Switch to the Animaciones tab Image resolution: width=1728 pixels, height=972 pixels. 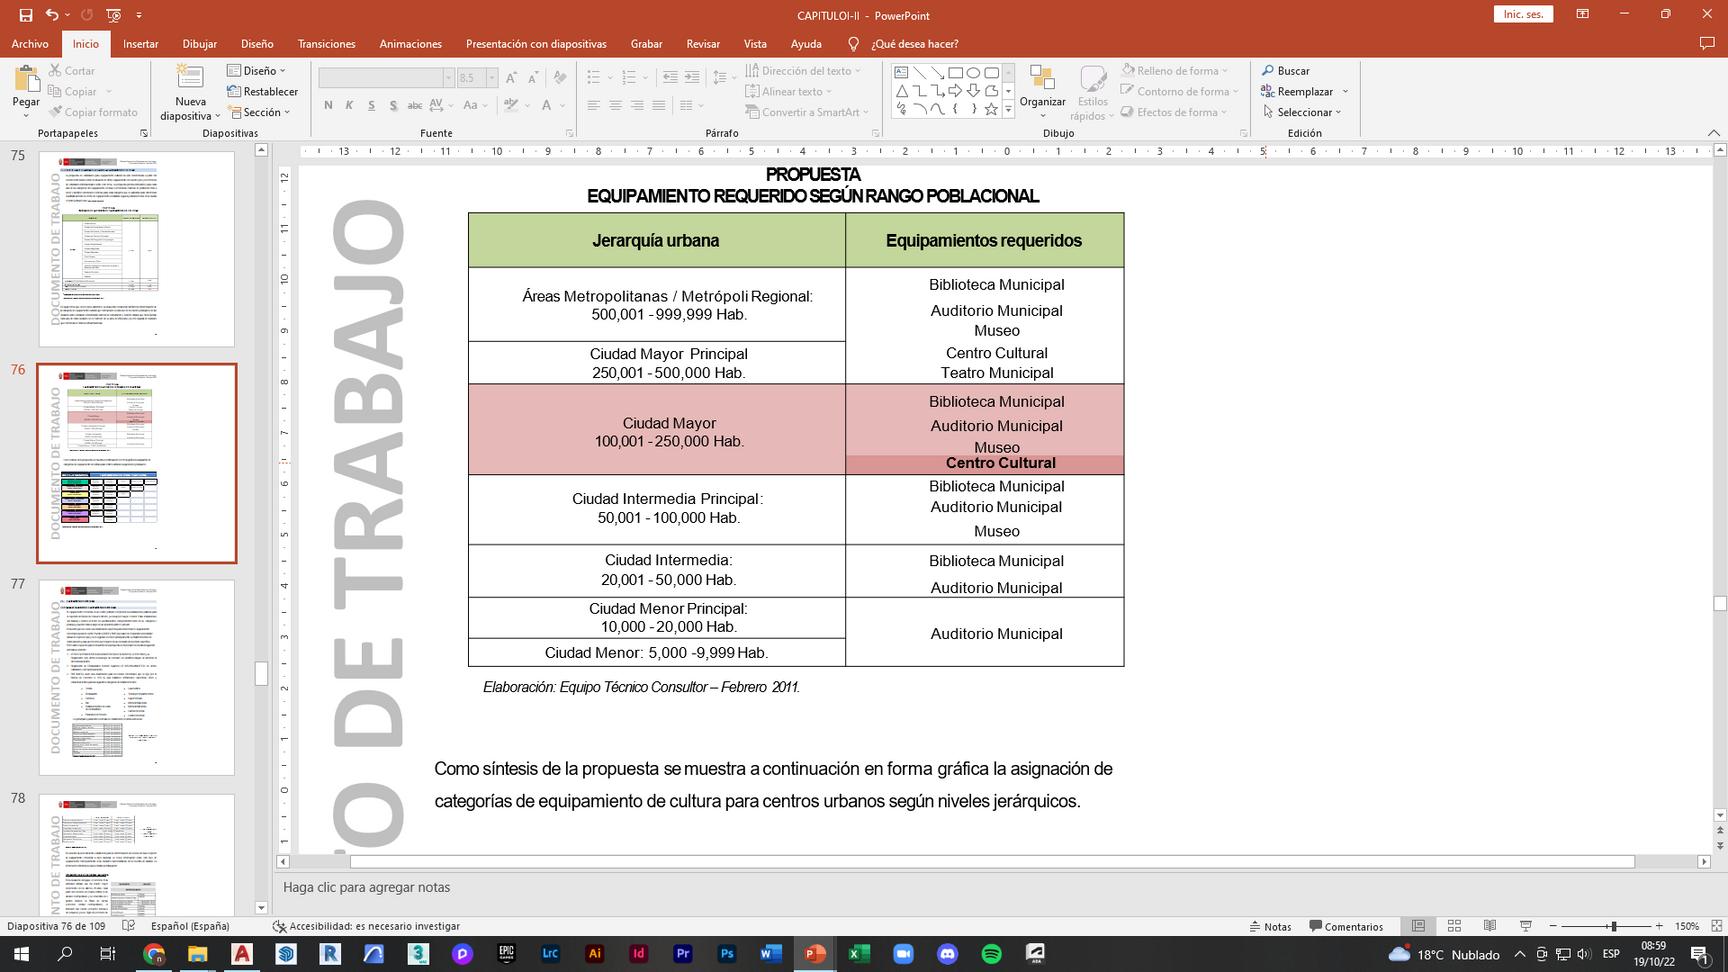click(410, 44)
